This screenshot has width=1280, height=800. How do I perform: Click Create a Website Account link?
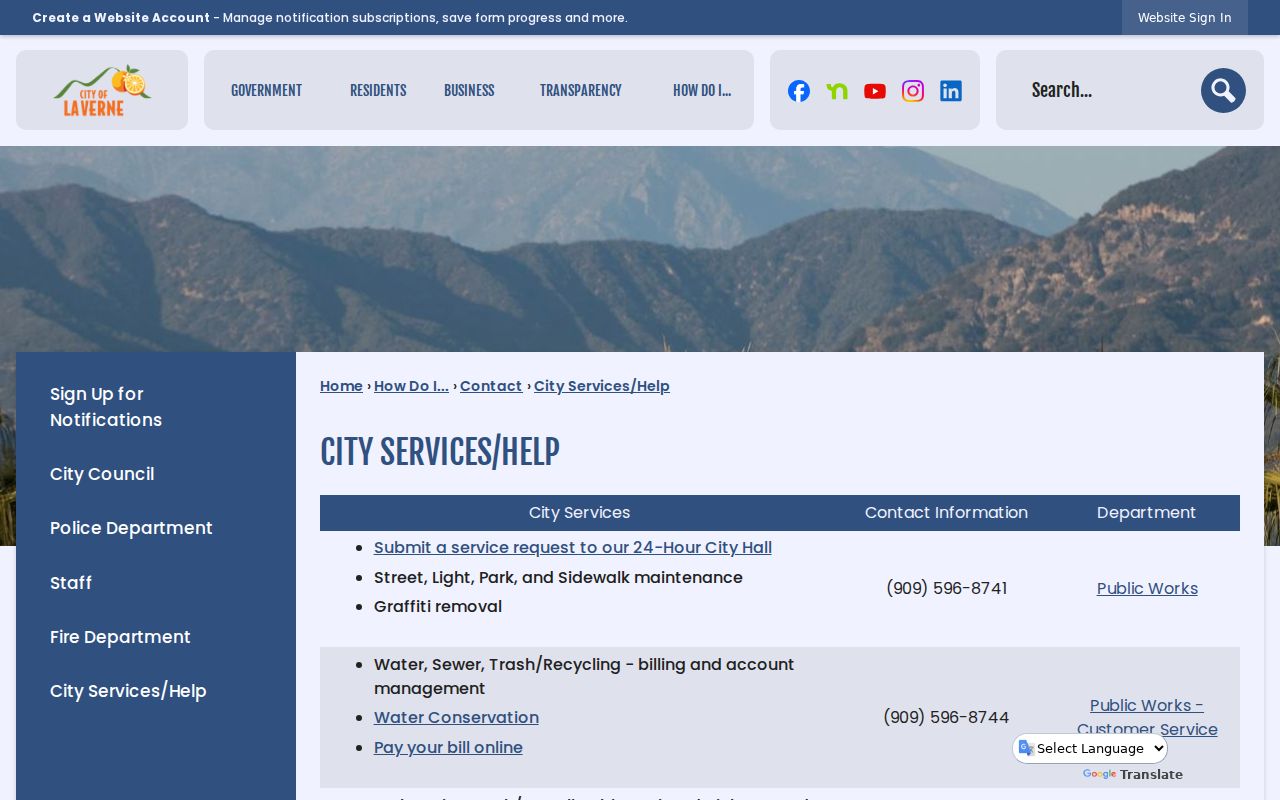[121, 17]
